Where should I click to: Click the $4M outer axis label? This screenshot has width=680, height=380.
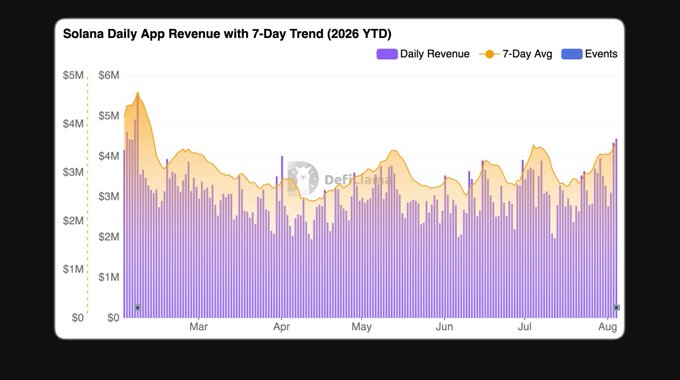[x=73, y=124]
